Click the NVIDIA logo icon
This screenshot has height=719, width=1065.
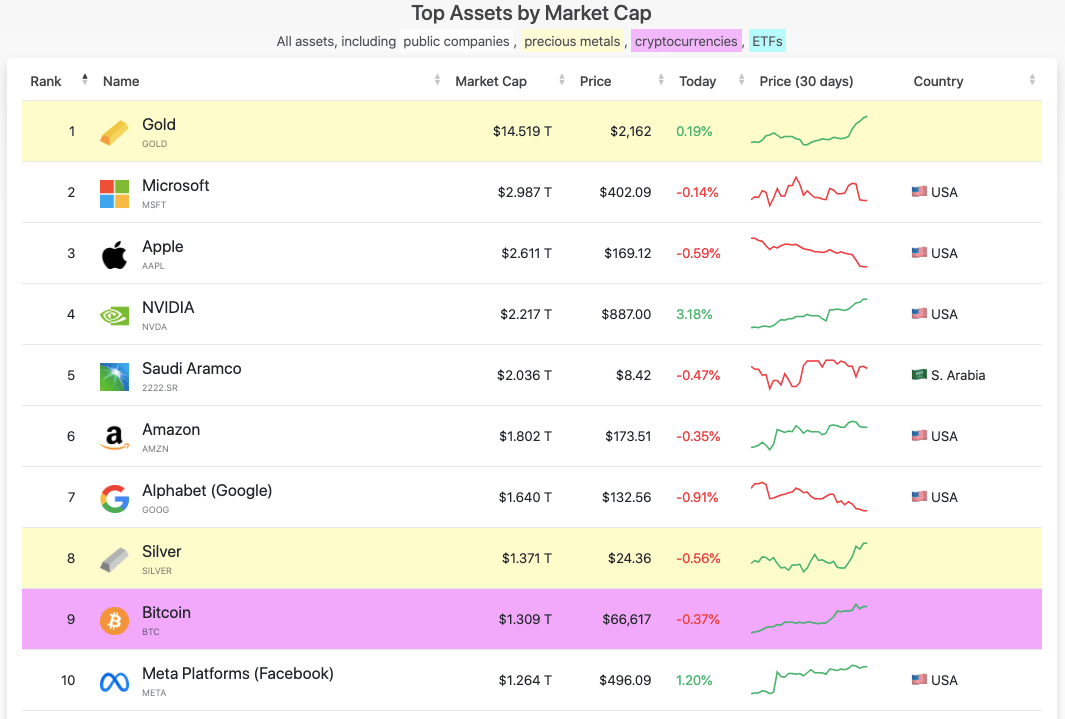point(114,316)
